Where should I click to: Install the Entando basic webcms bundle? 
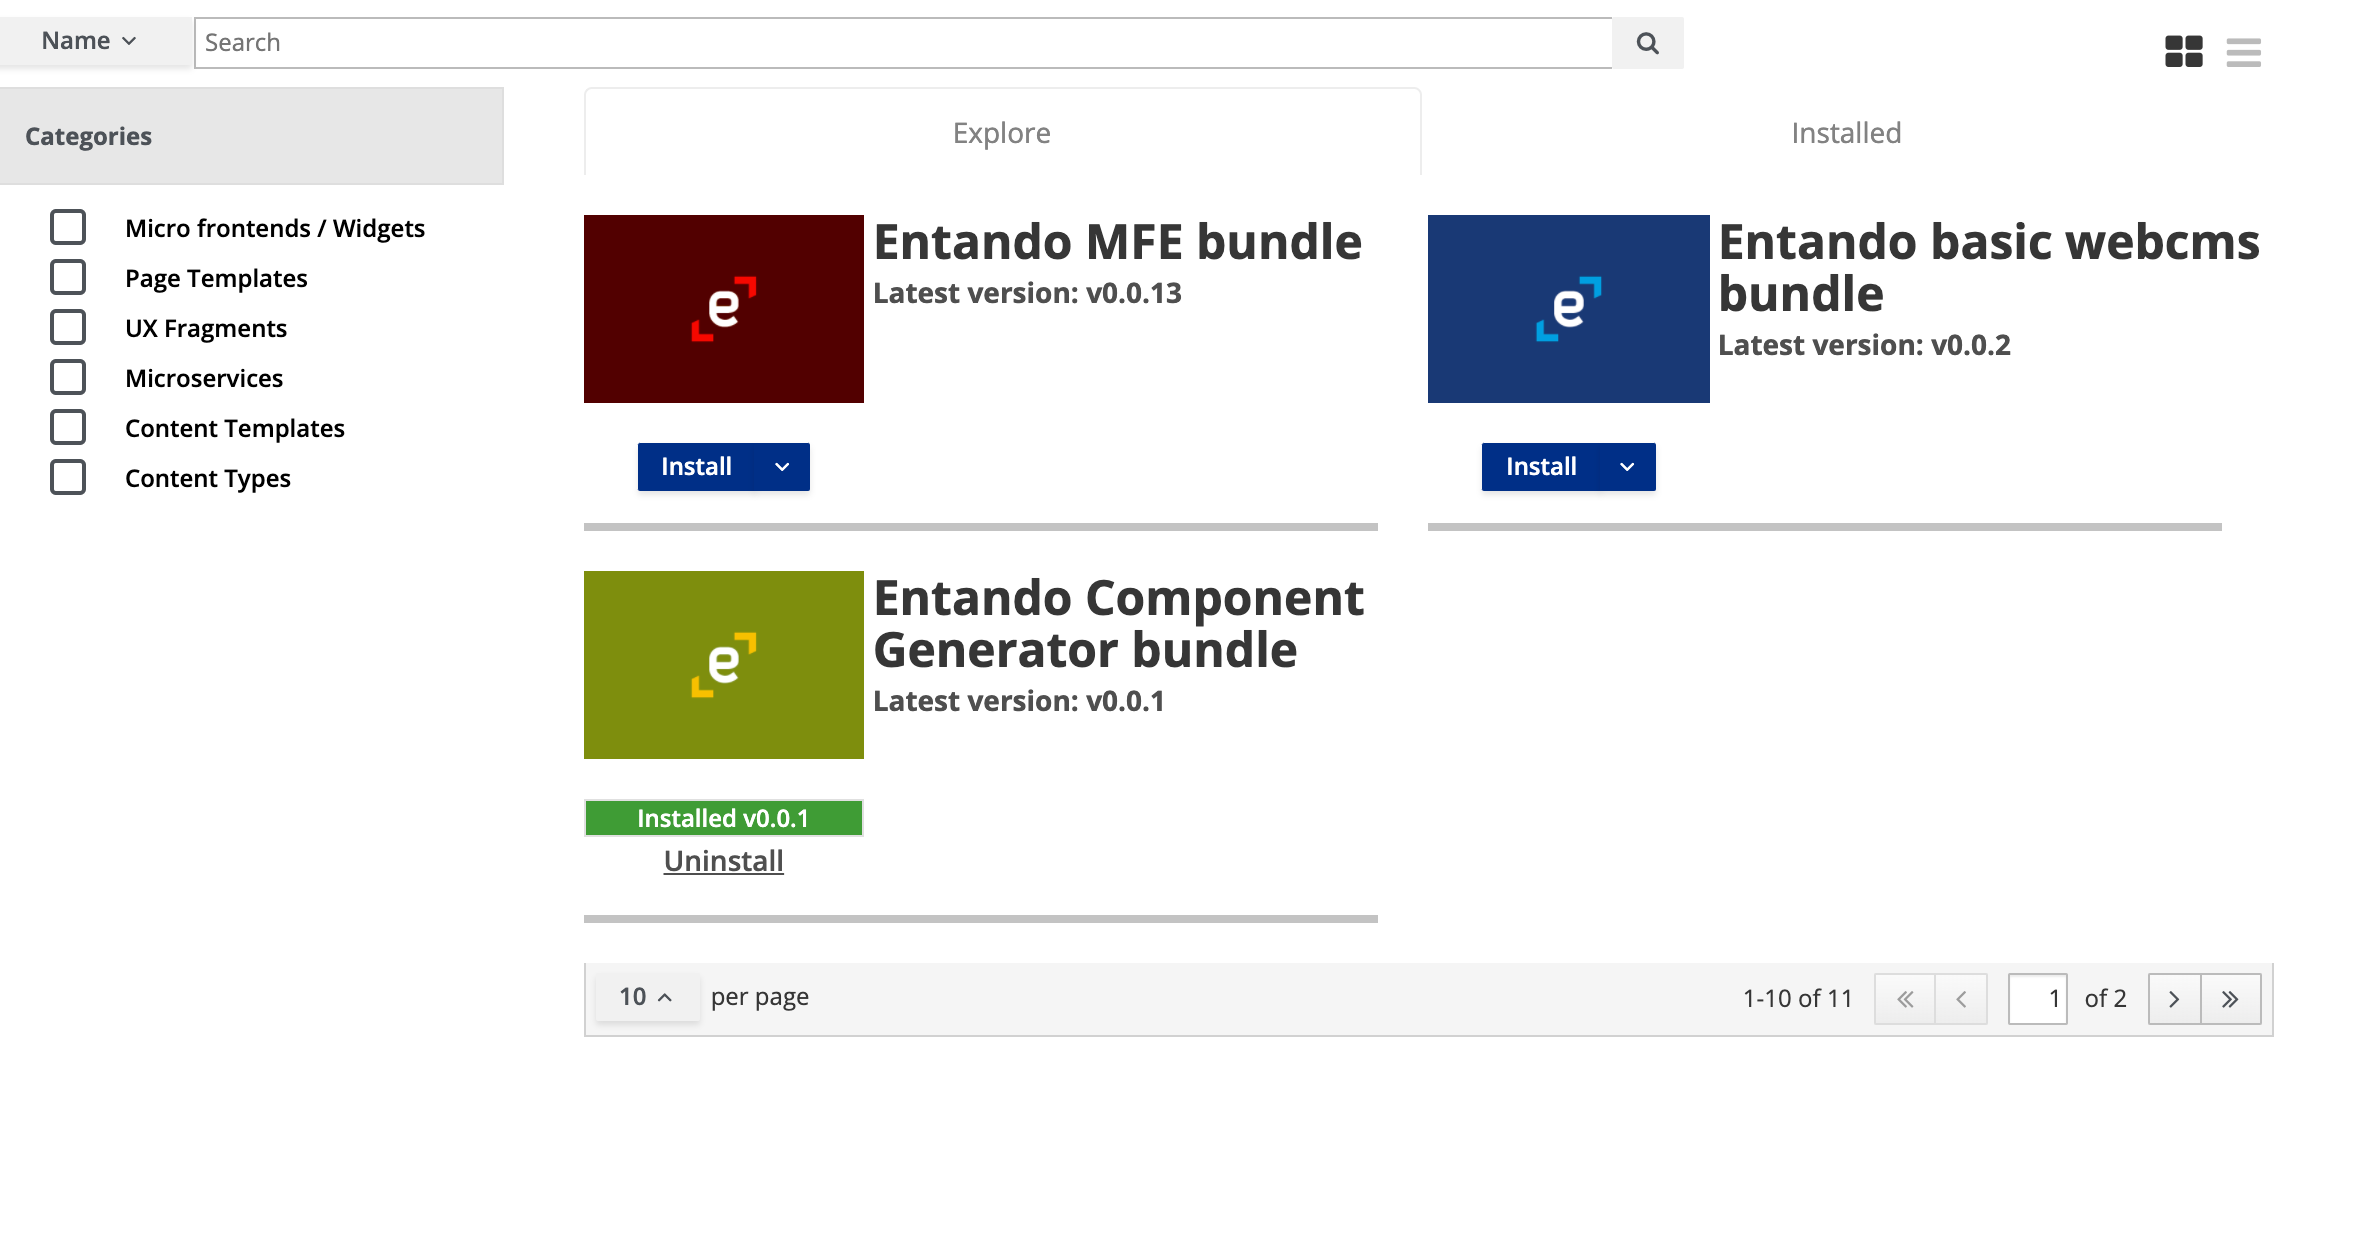1541,466
